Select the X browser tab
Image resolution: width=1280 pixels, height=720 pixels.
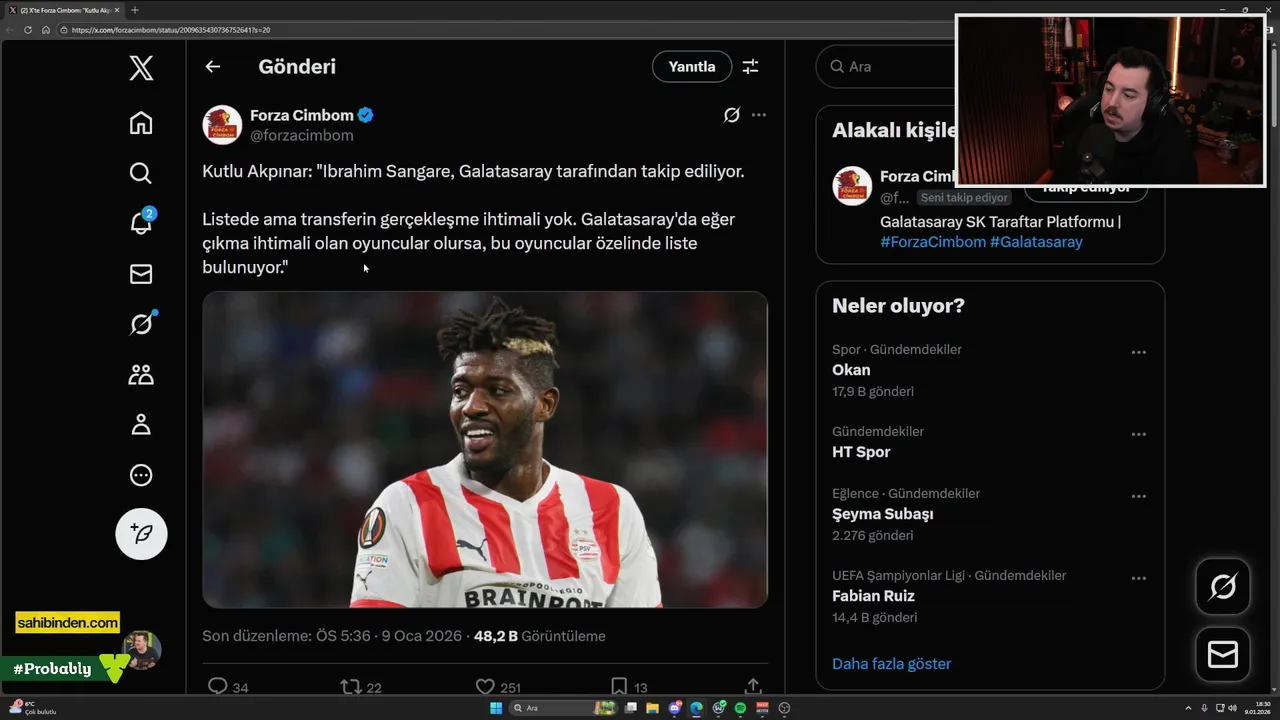[x=63, y=10]
